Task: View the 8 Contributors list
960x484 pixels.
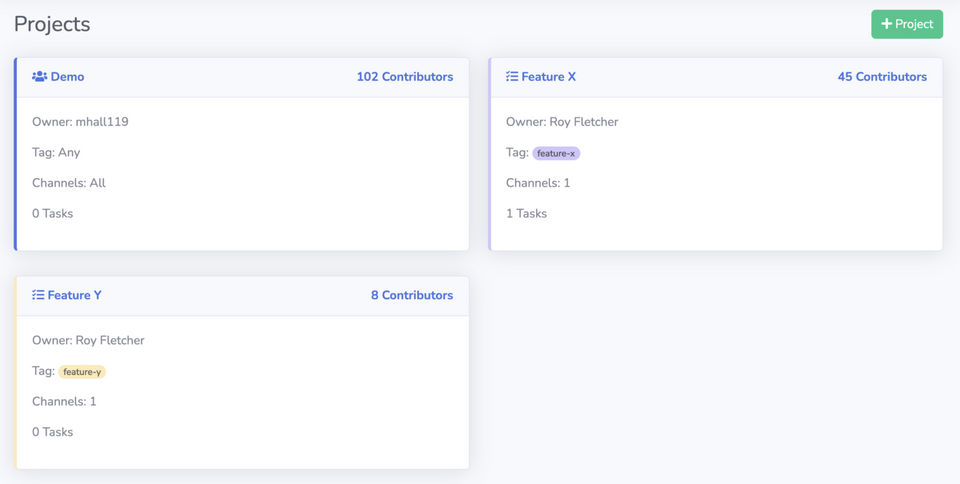Action: [x=411, y=296]
